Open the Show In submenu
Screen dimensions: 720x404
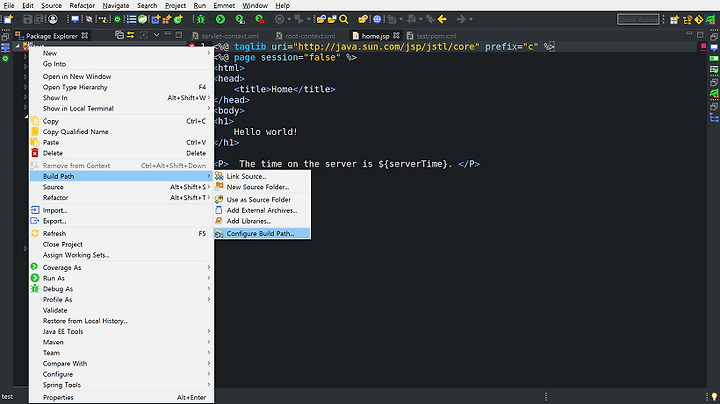pyautogui.click(x=122, y=98)
